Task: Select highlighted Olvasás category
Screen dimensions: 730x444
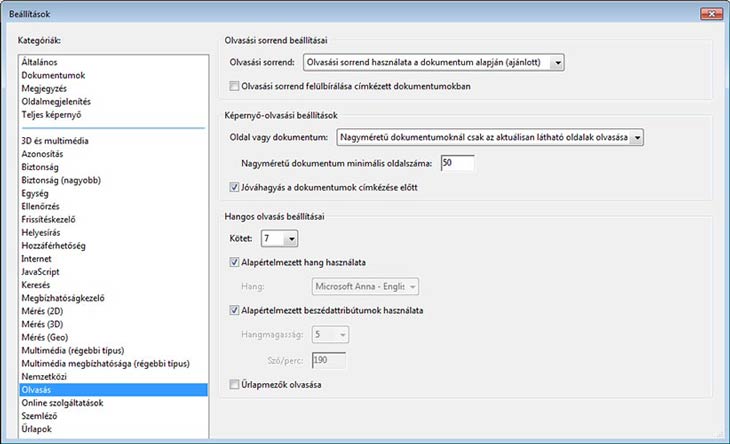Action: [114, 390]
